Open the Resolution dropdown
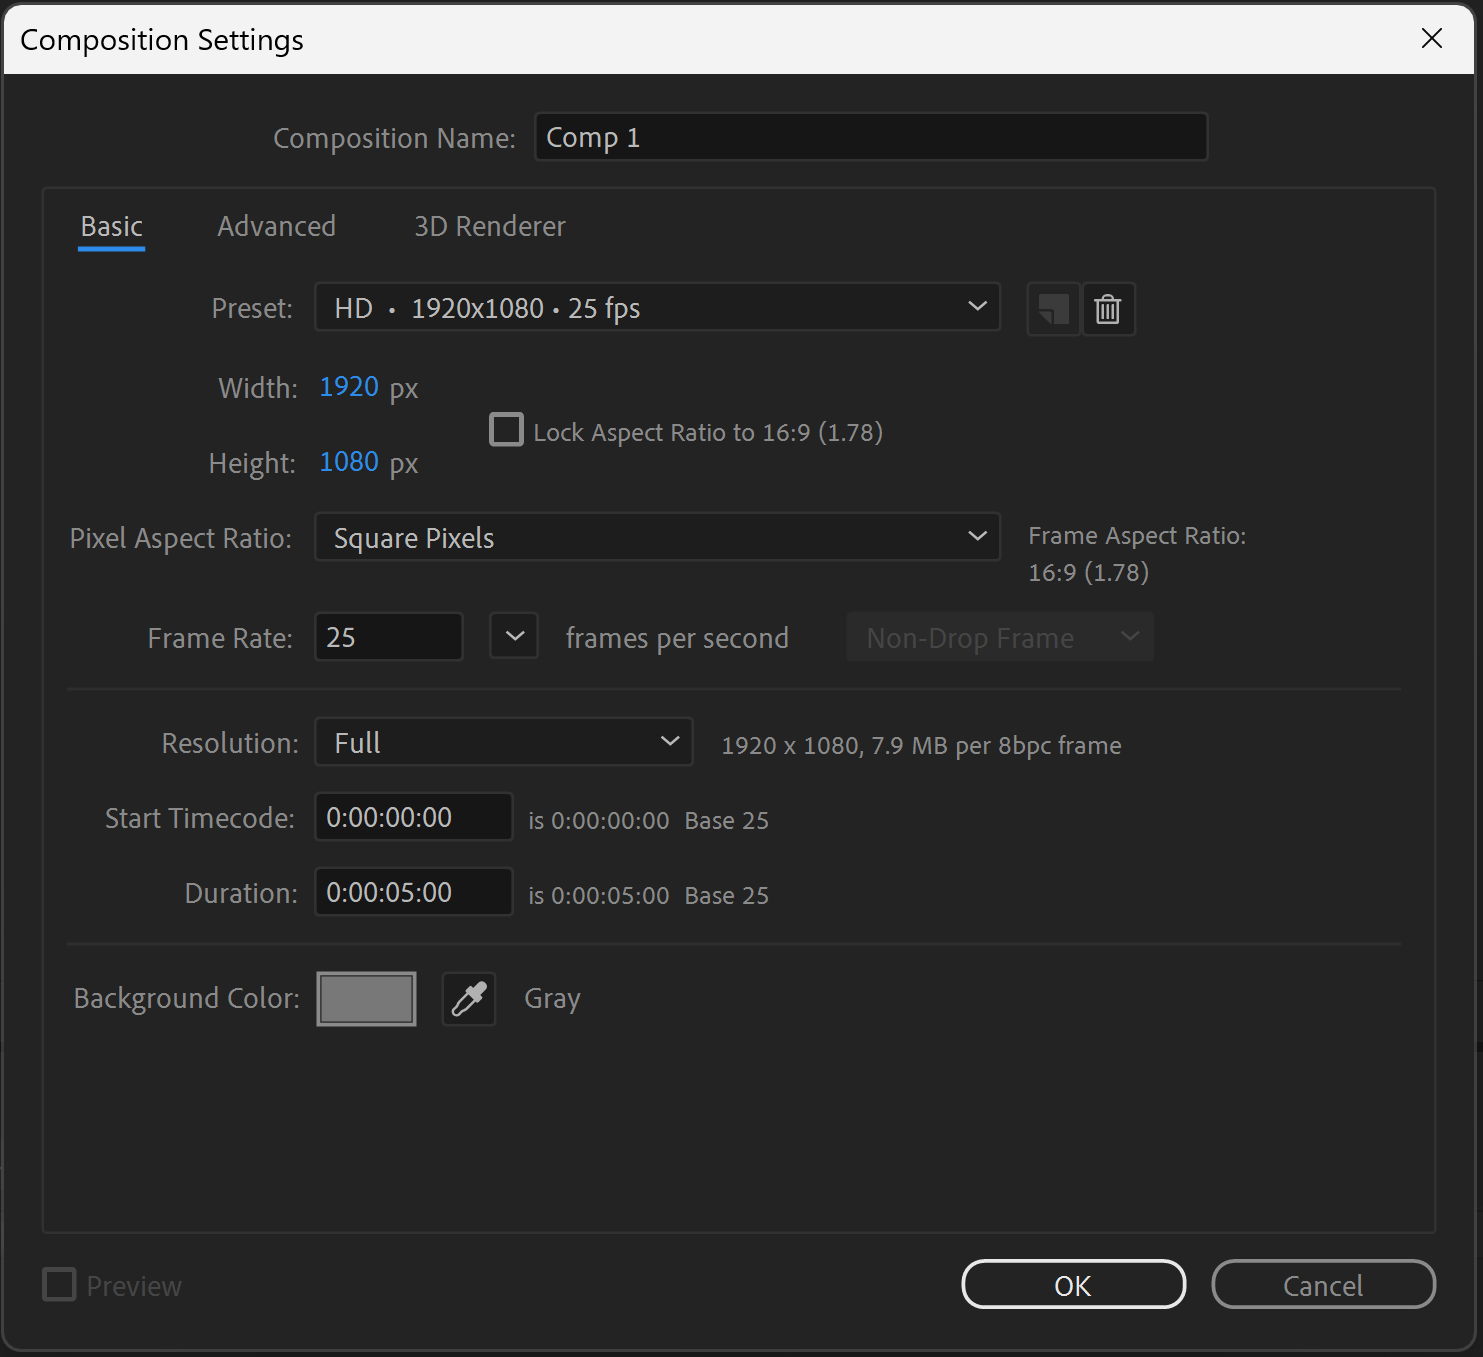The image size is (1483, 1357). (x=502, y=742)
